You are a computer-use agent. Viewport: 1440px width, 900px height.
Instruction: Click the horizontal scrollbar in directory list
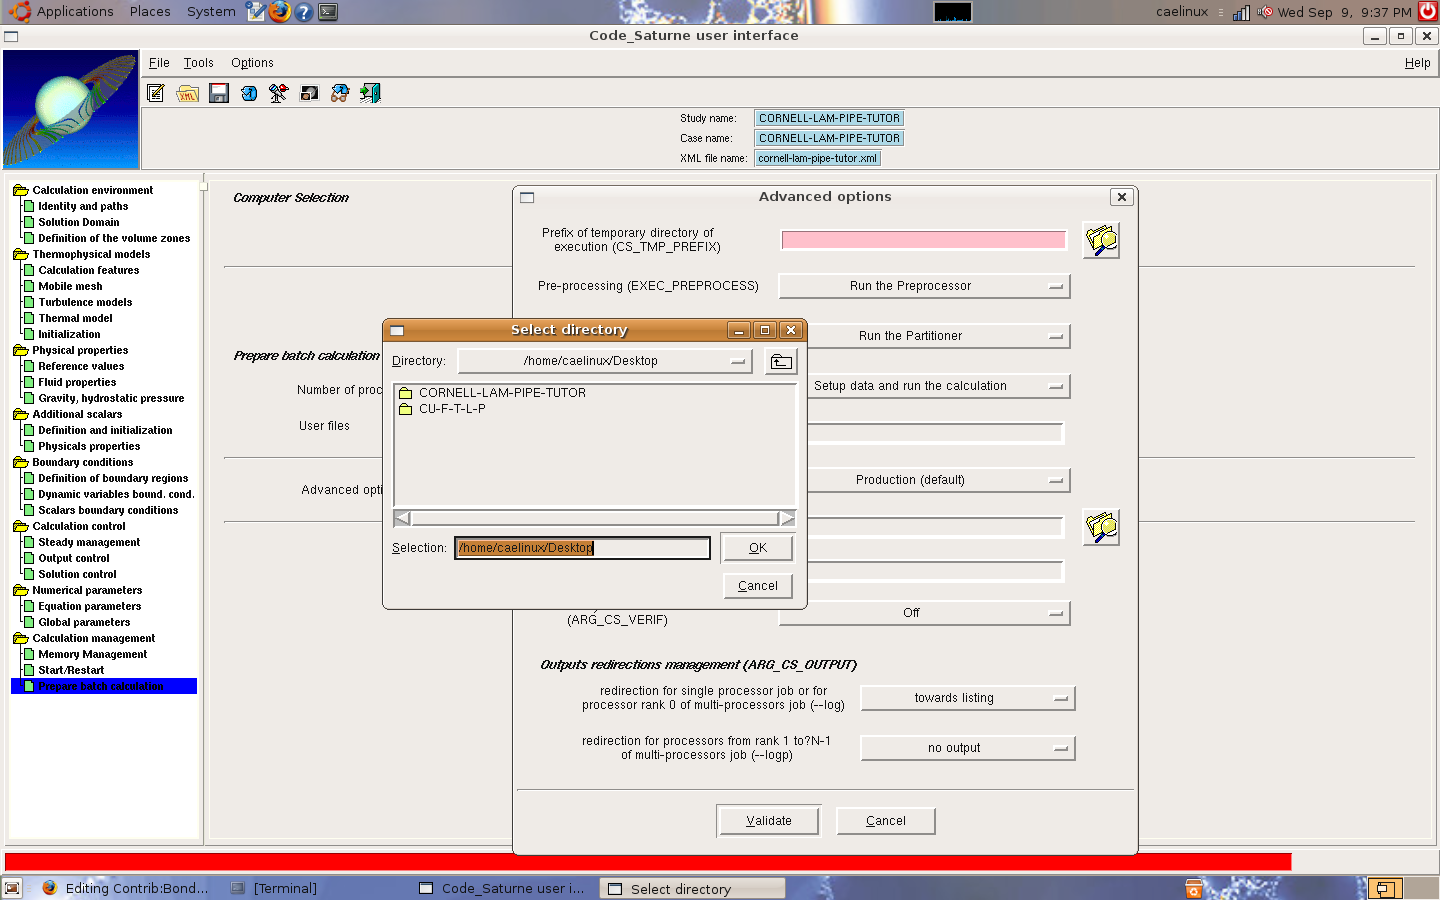click(595, 518)
